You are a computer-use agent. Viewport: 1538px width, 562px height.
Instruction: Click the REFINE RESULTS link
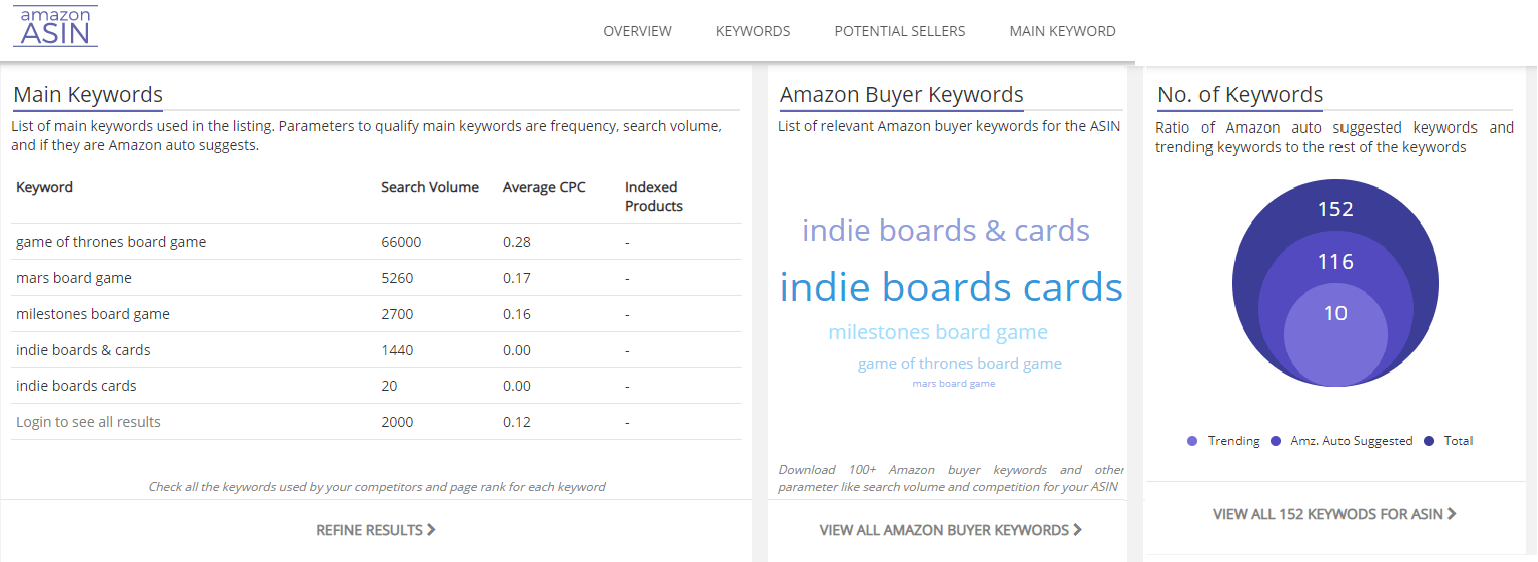click(x=376, y=530)
